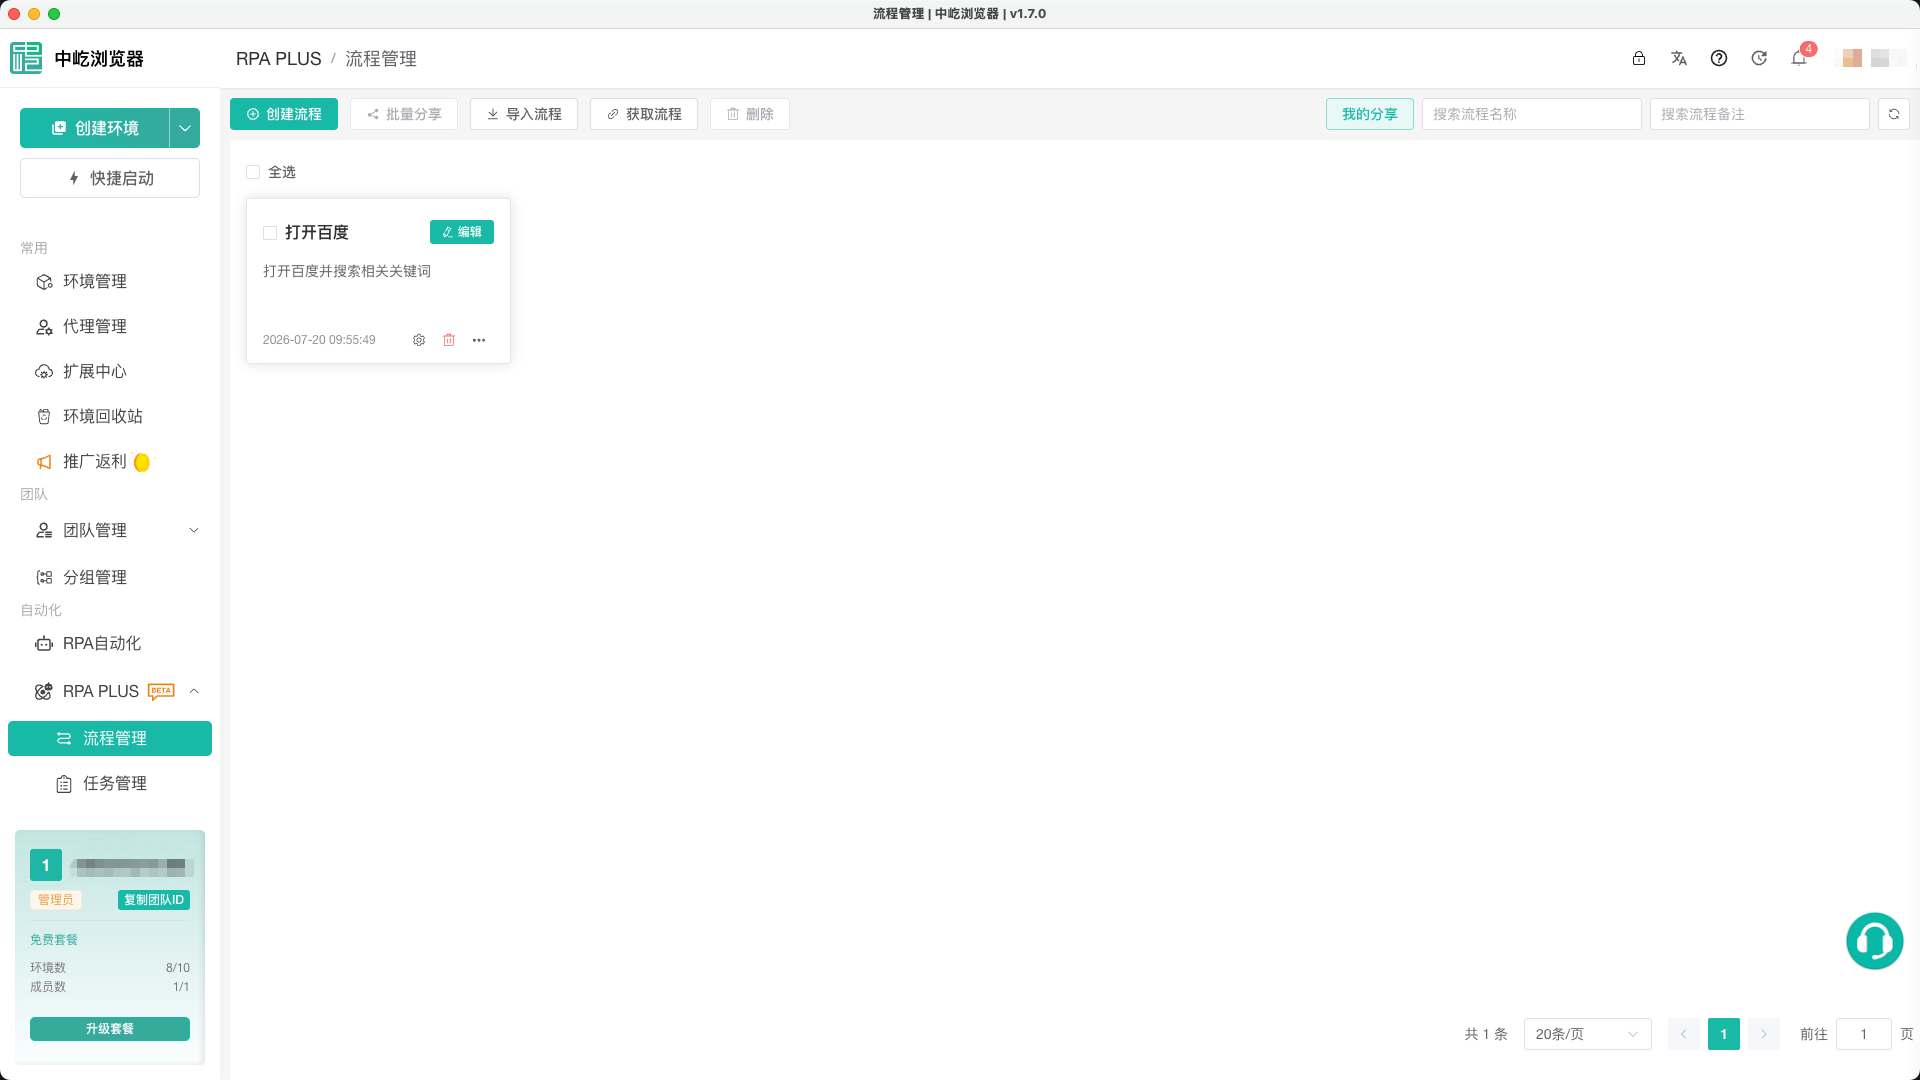Viewport: 1920px width, 1080px height.
Task: Click the 创建环境 button
Action: coord(95,128)
